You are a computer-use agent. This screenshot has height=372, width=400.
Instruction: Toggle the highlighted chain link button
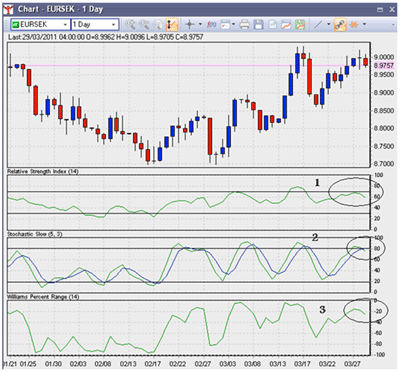(x=340, y=25)
